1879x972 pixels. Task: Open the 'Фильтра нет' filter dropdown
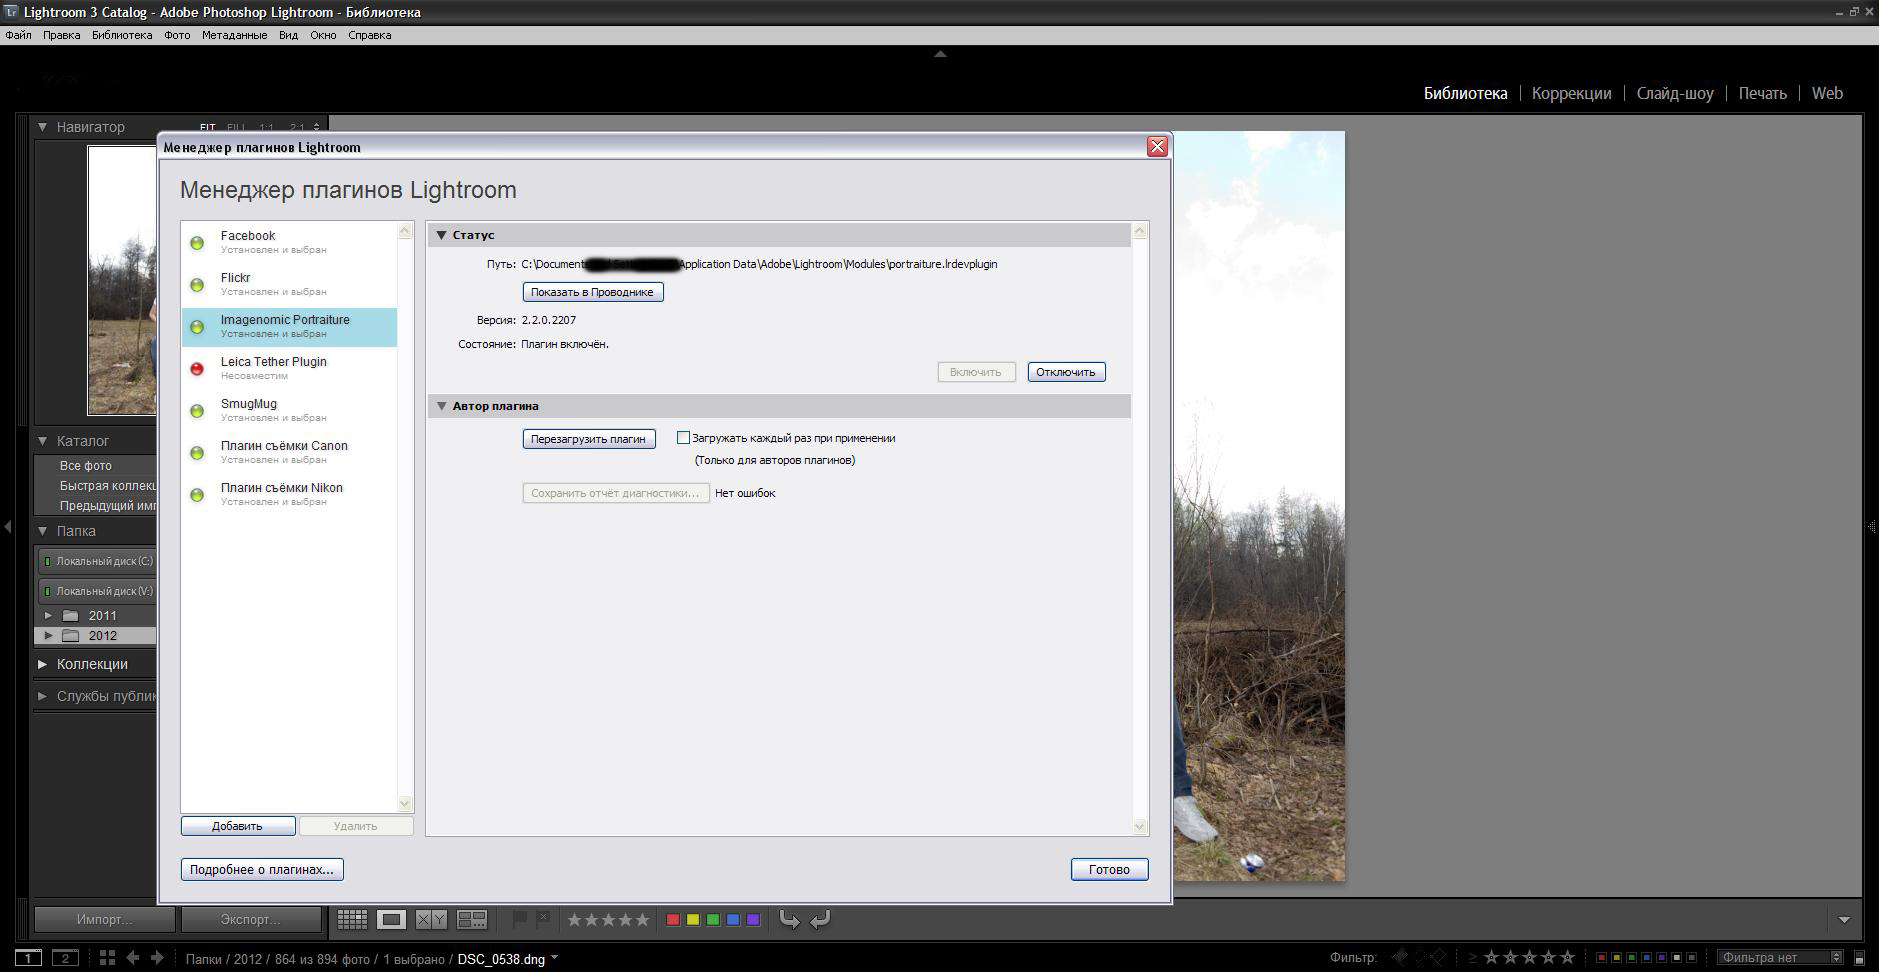(x=1779, y=958)
